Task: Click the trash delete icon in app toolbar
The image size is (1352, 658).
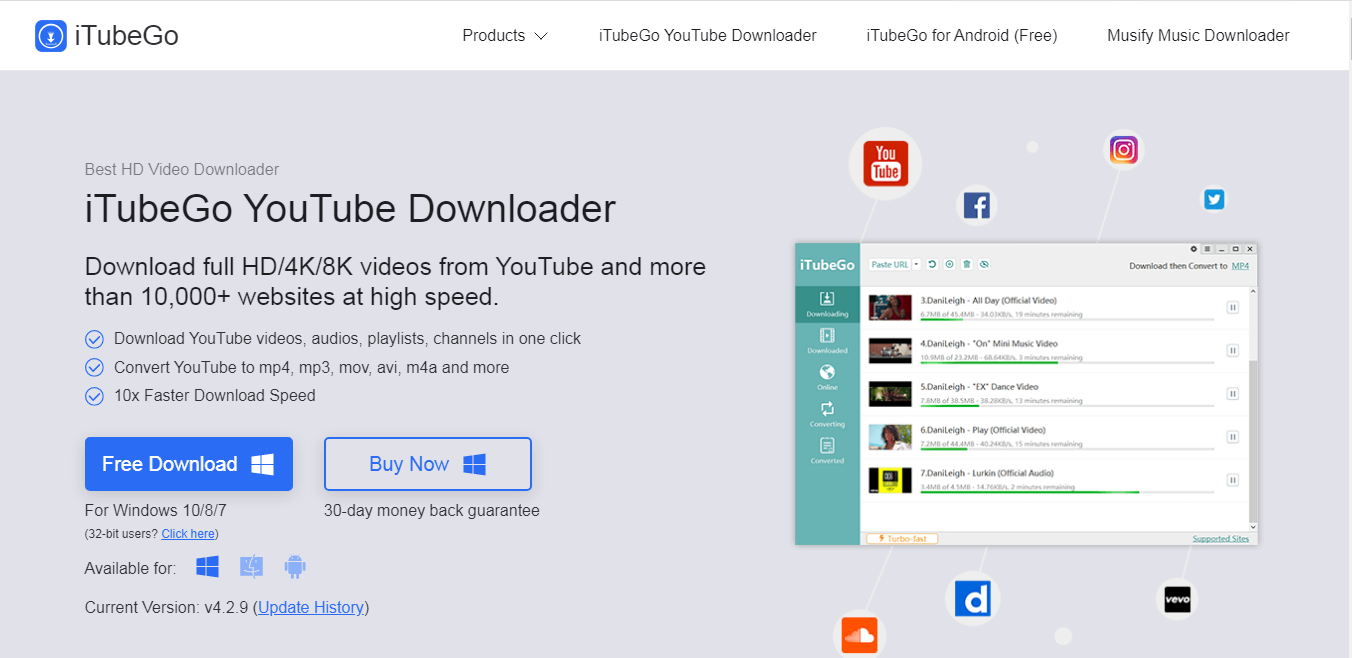Action: click(x=966, y=264)
